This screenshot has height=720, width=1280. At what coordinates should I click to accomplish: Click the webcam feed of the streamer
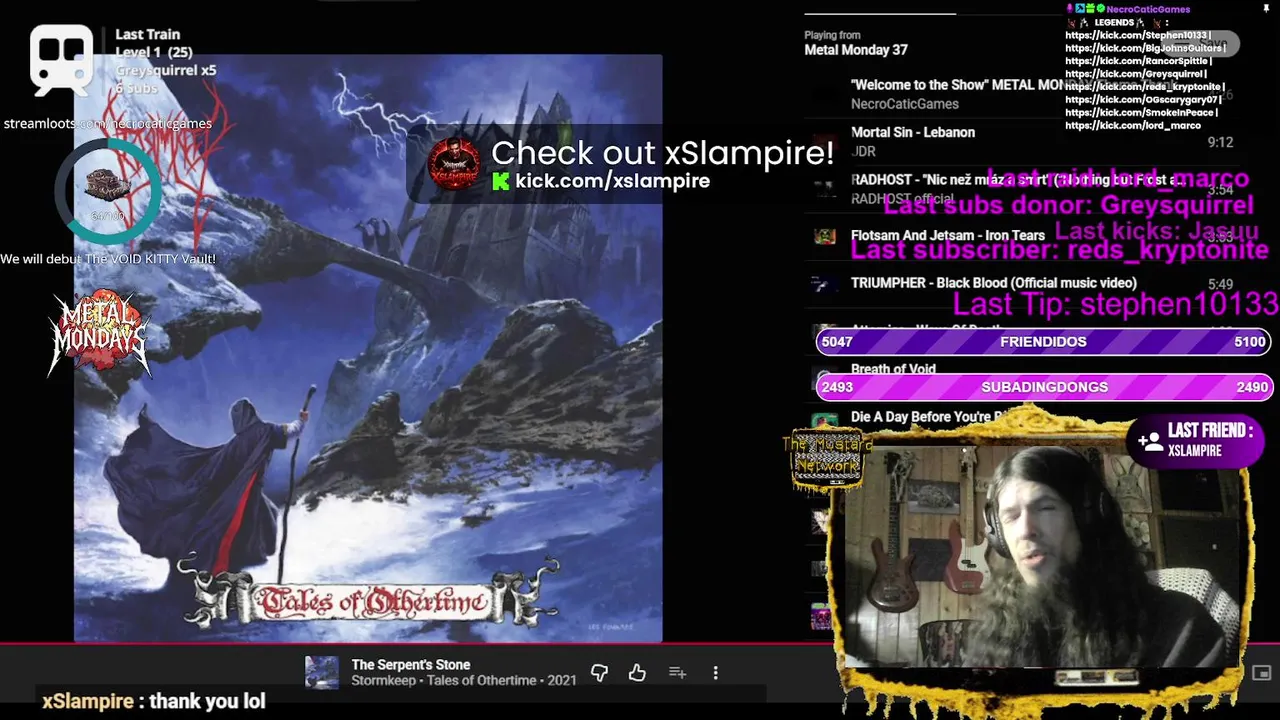coord(1040,557)
